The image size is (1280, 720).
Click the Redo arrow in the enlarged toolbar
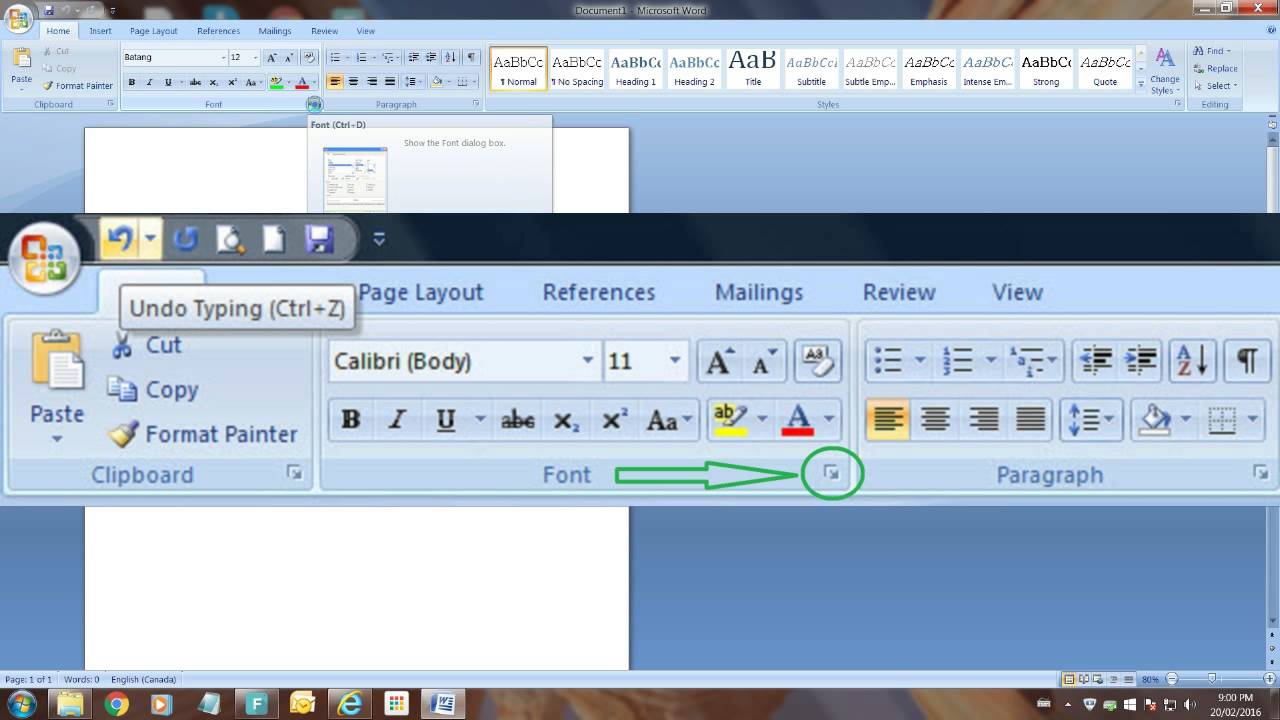click(186, 239)
